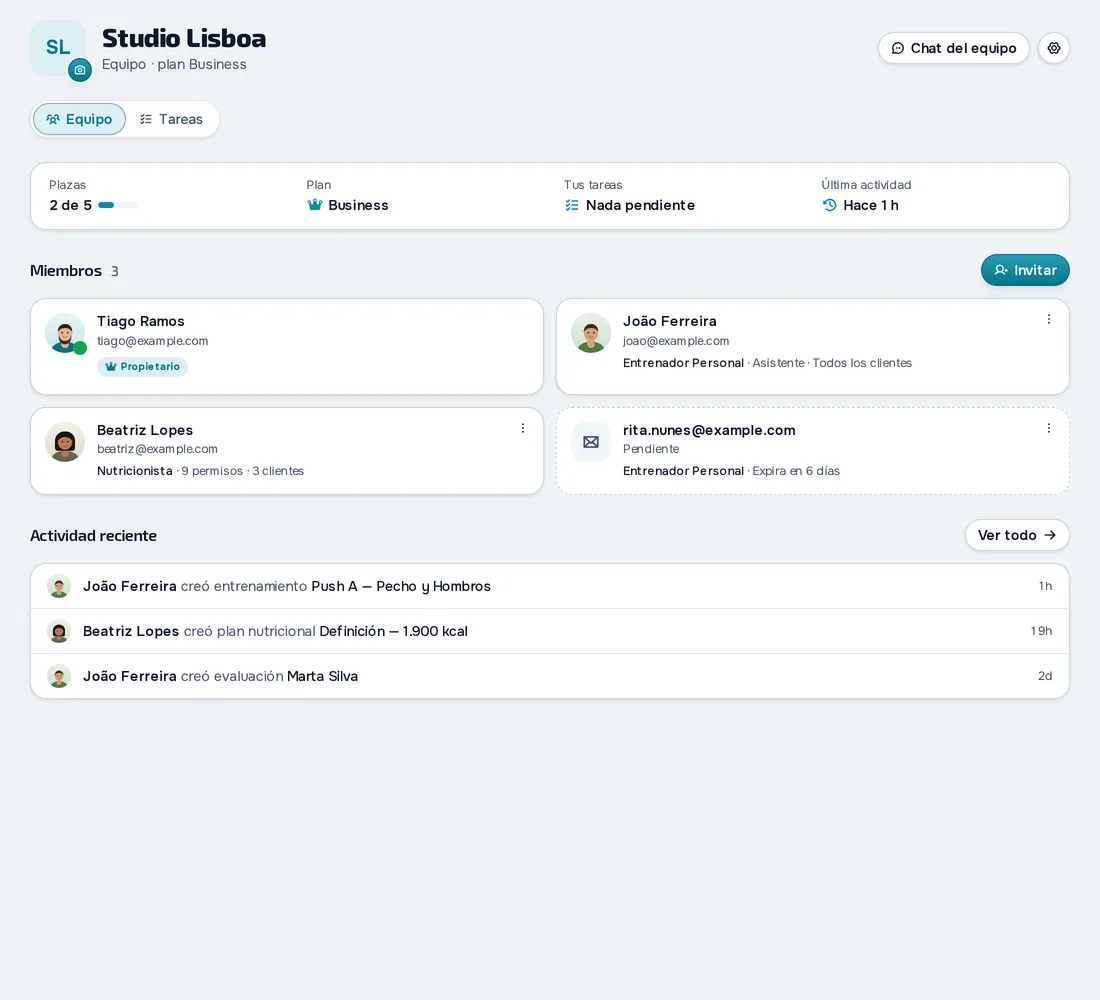Open Chat del equipo
This screenshot has height=1000, width=1100.
(x=953, y=48)
